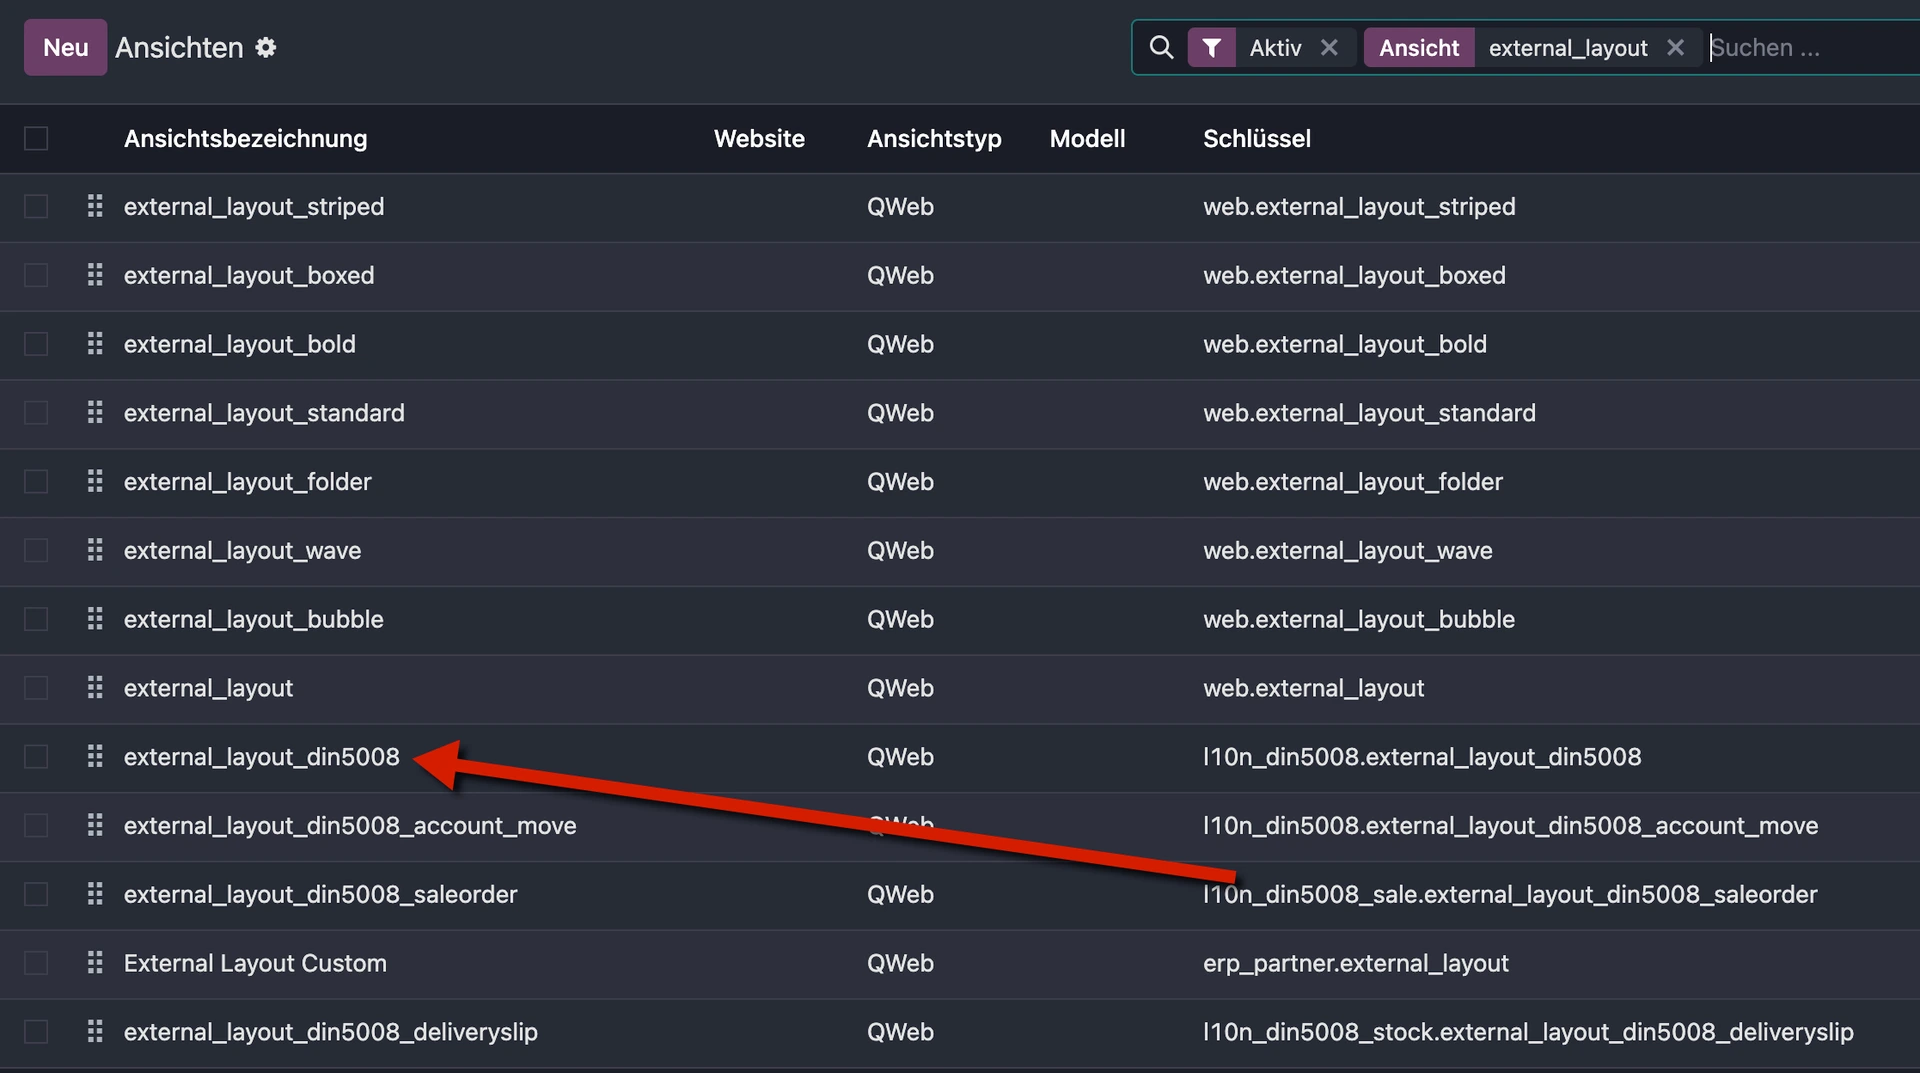Click the drag handle of External Layout Custom
1920x1073 pixels.
coord(95,963)
